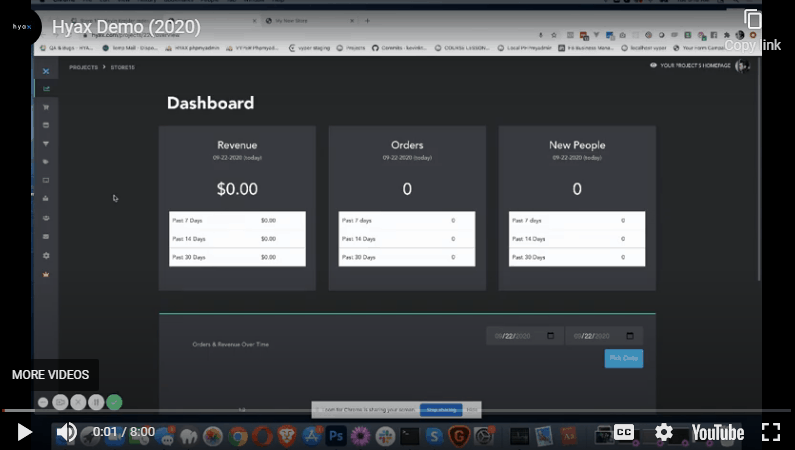
Task: Seek using the video progress bar
Action: coord(398,410)
